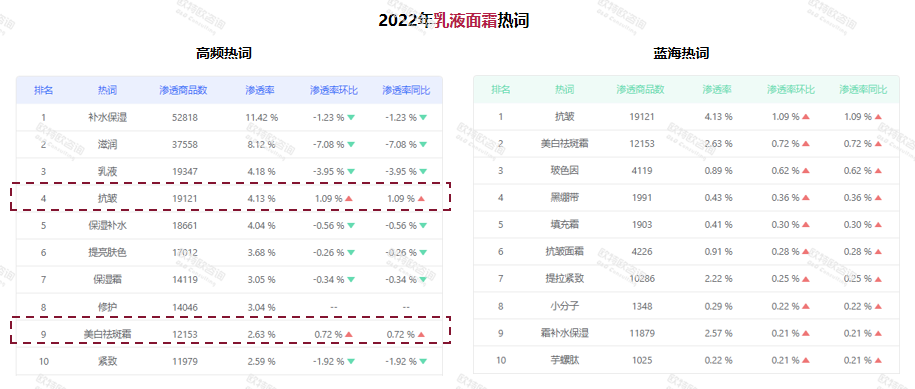Image resolution: width=915 pixels, height=389 pixels.
Task: Click green down arrow in 乳液 环比 cell
Action: click(351, 171)
